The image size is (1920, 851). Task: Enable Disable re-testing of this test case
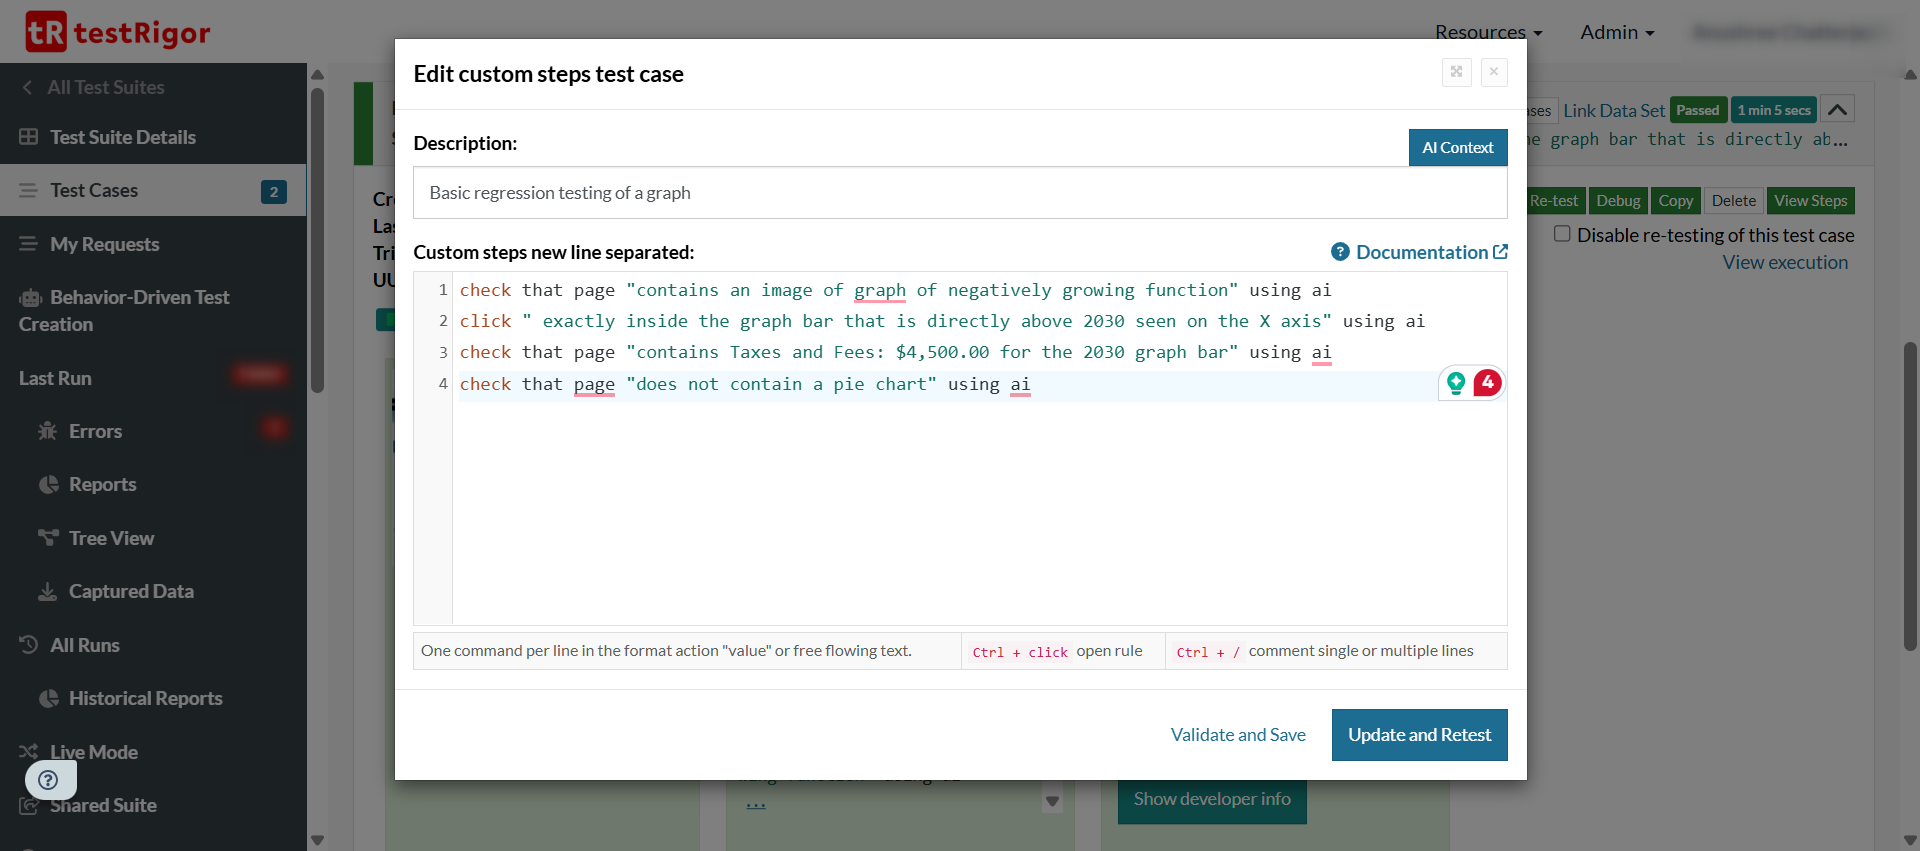1562,234
